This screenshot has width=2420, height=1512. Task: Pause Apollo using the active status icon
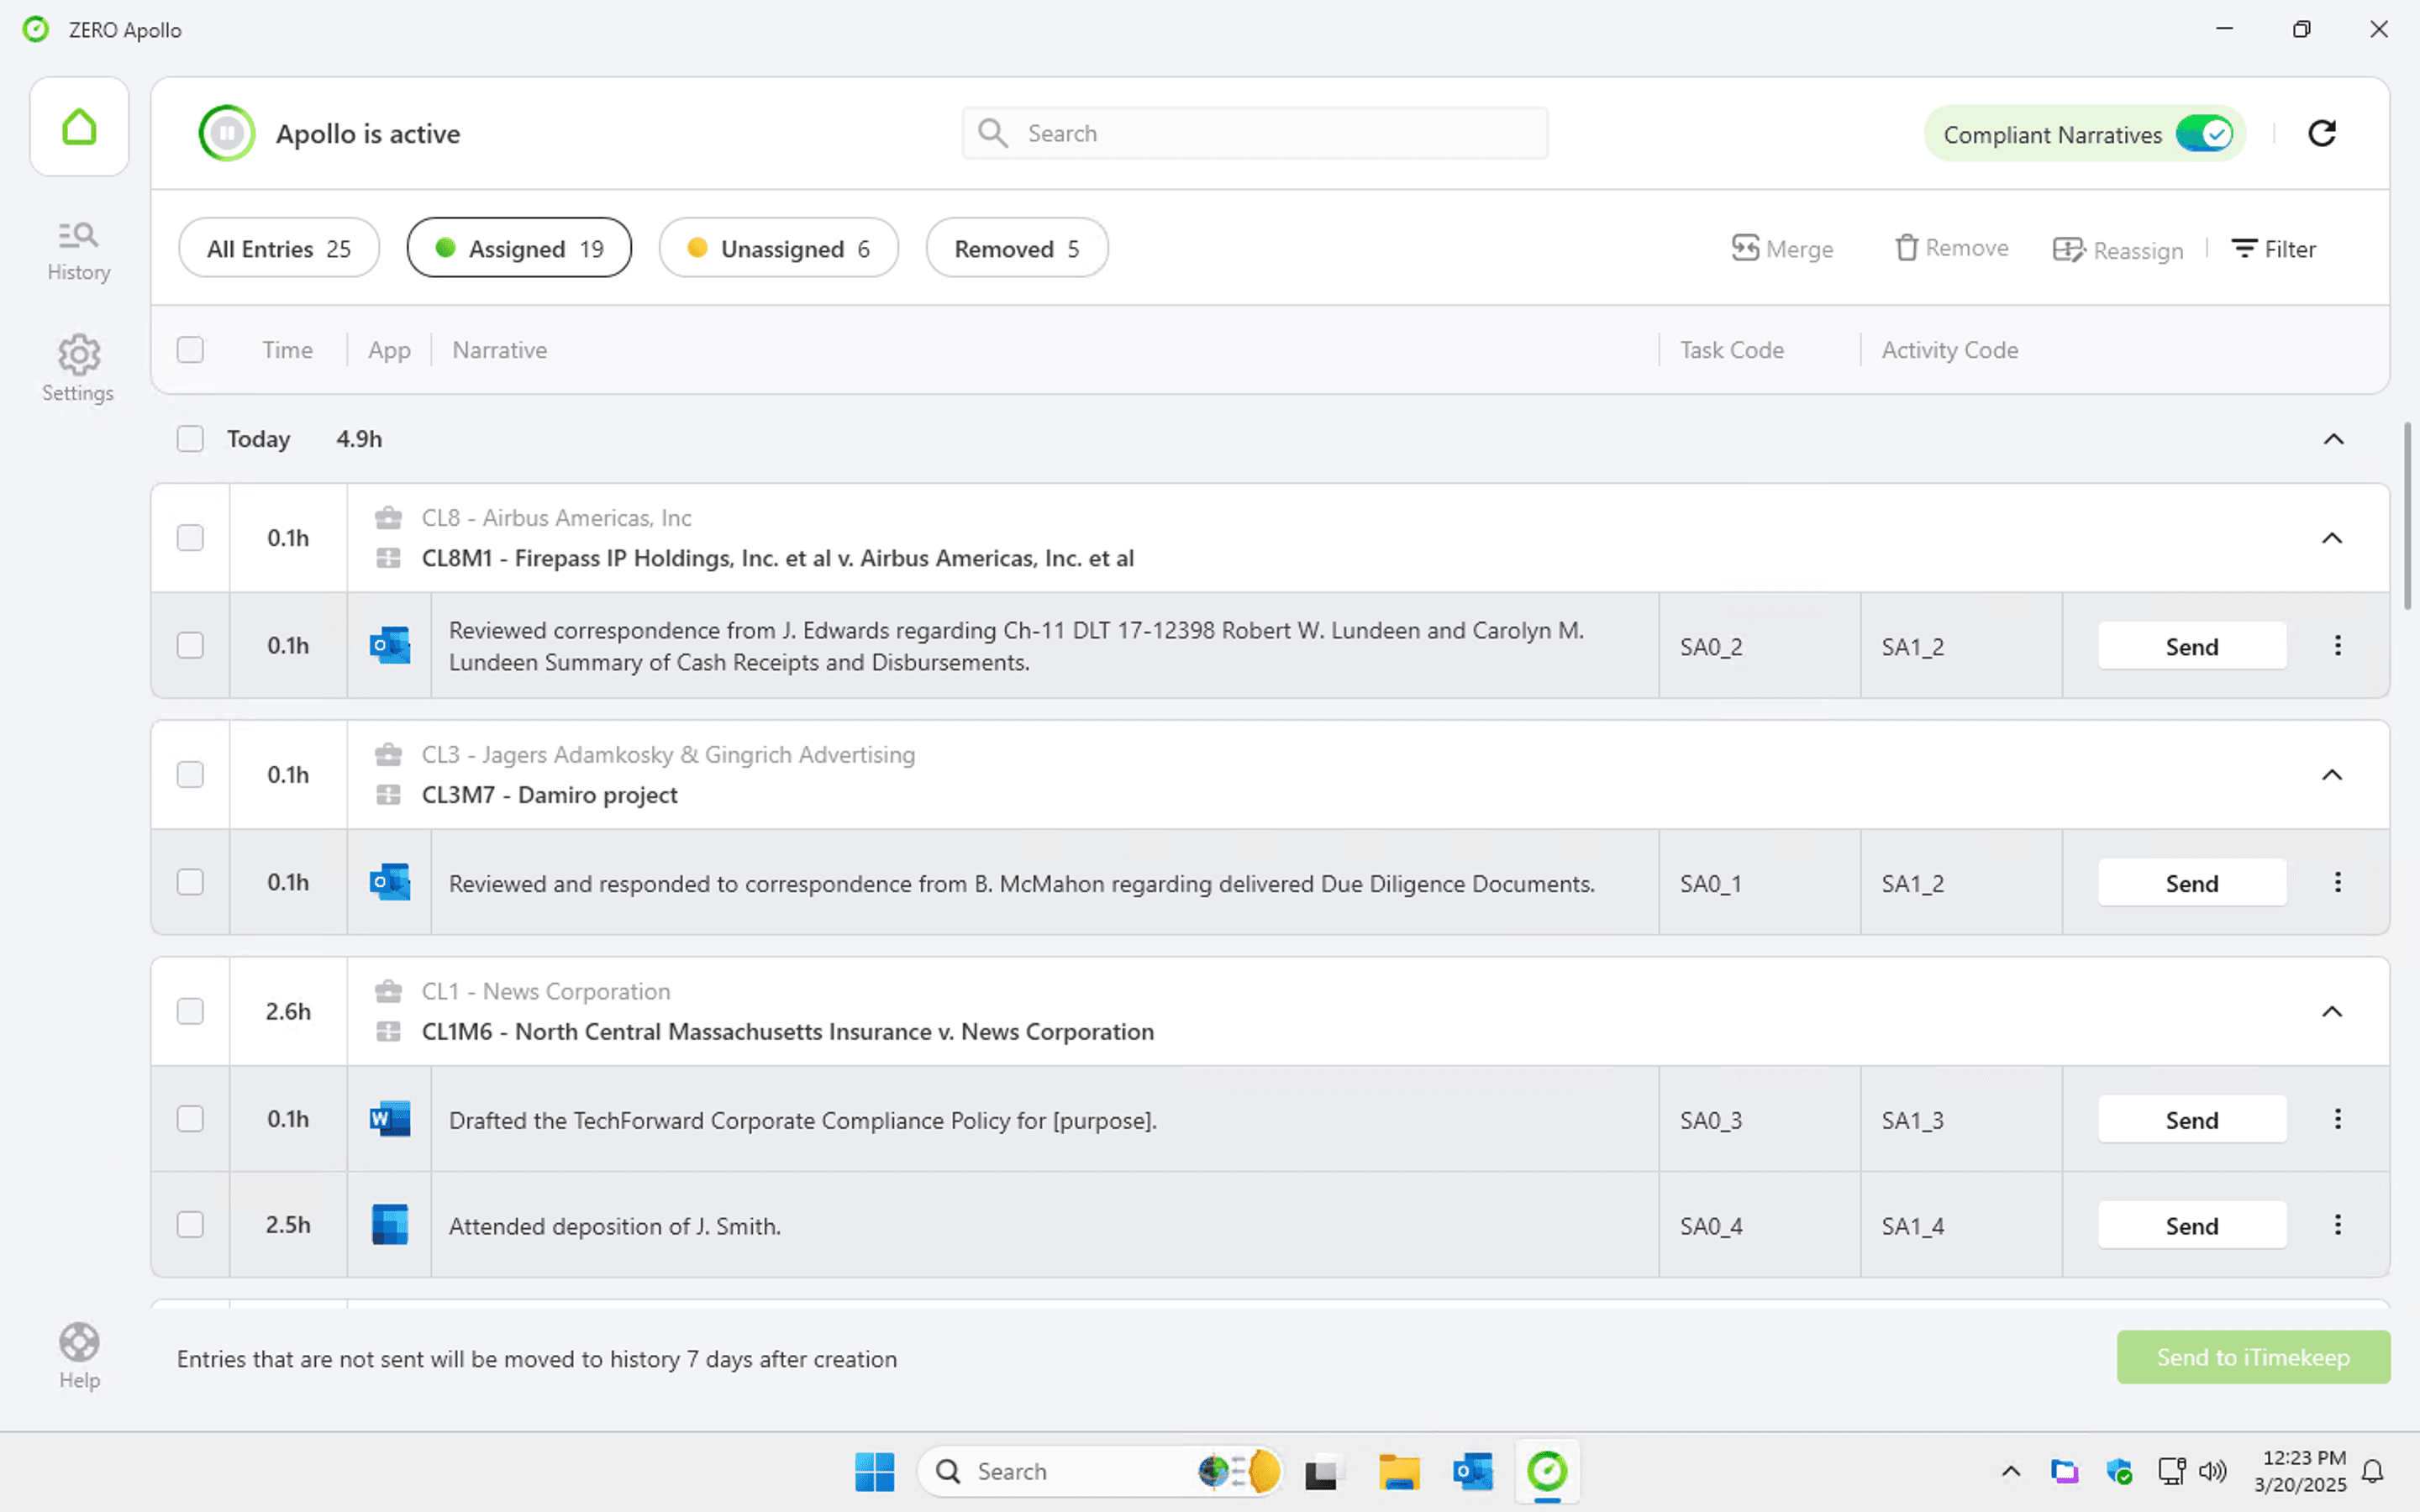[227, 133]
